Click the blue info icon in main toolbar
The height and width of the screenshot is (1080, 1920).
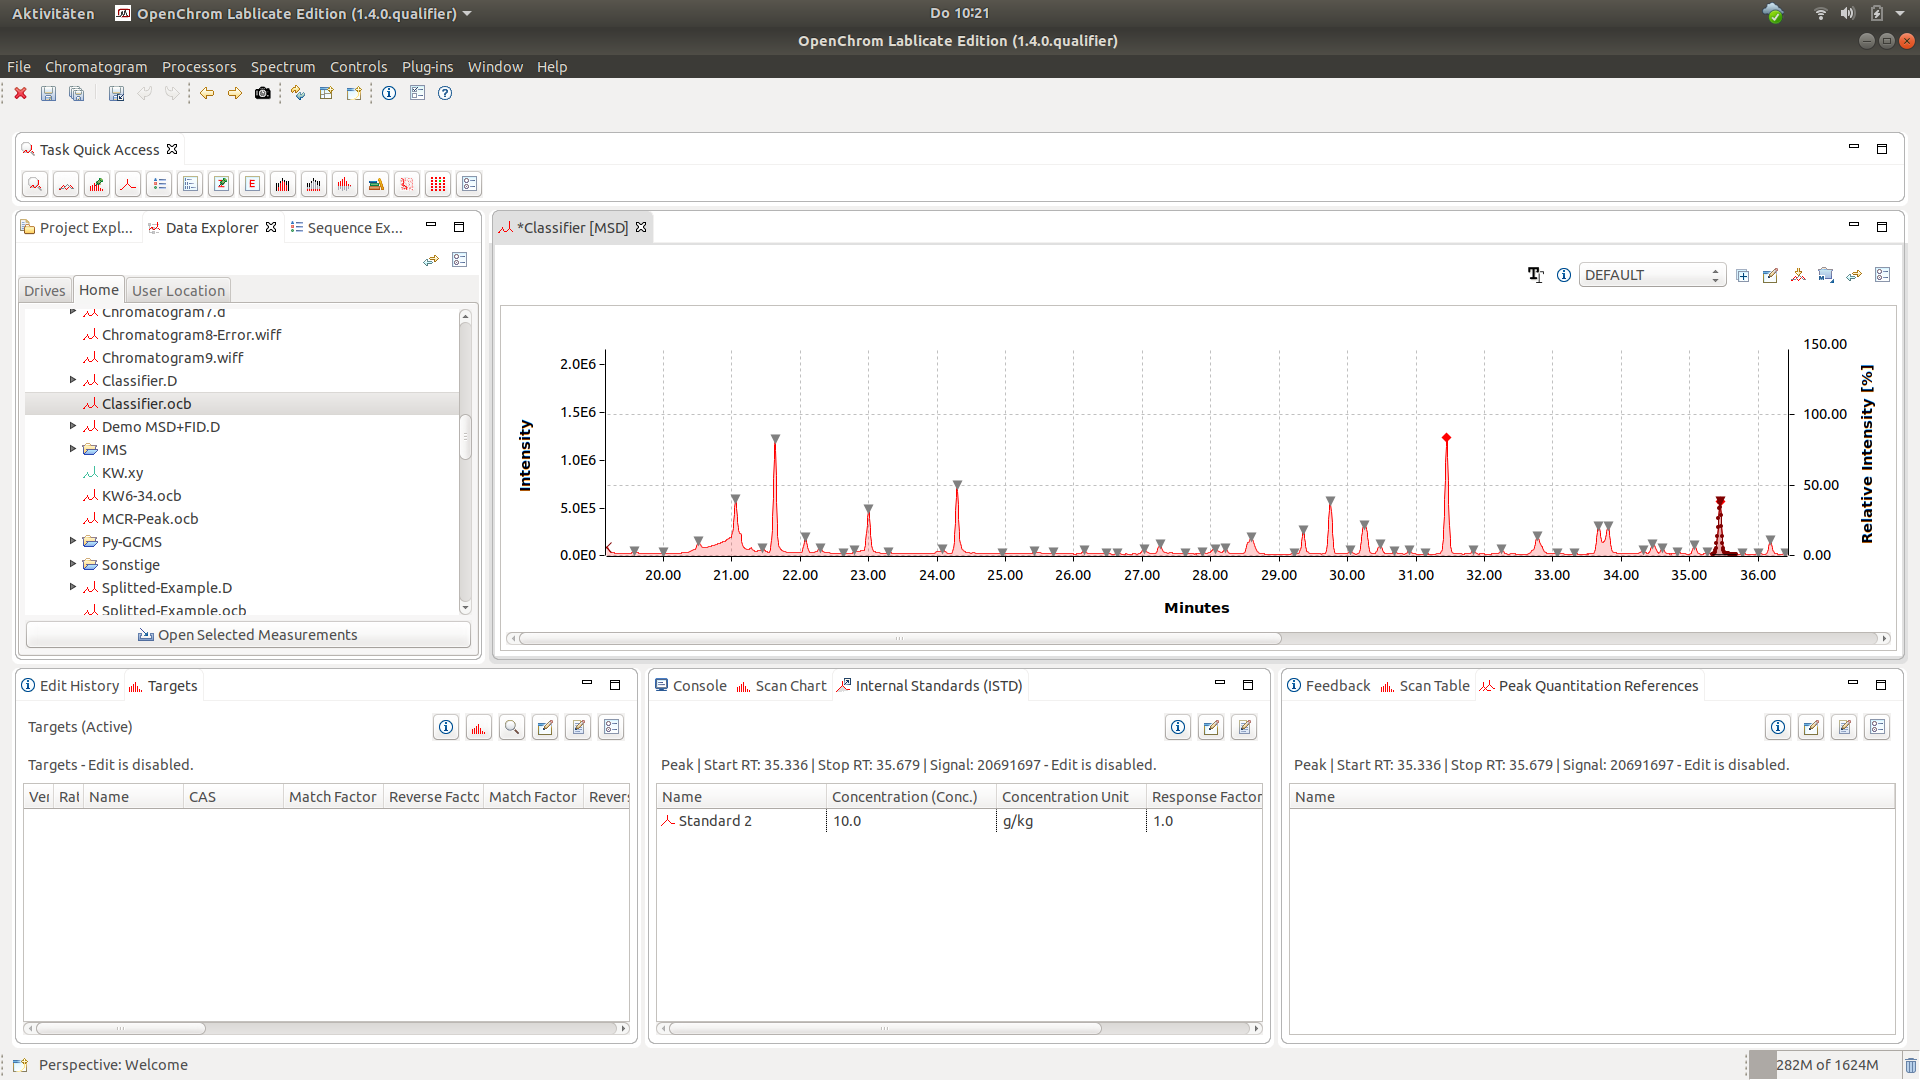point(389,93)
